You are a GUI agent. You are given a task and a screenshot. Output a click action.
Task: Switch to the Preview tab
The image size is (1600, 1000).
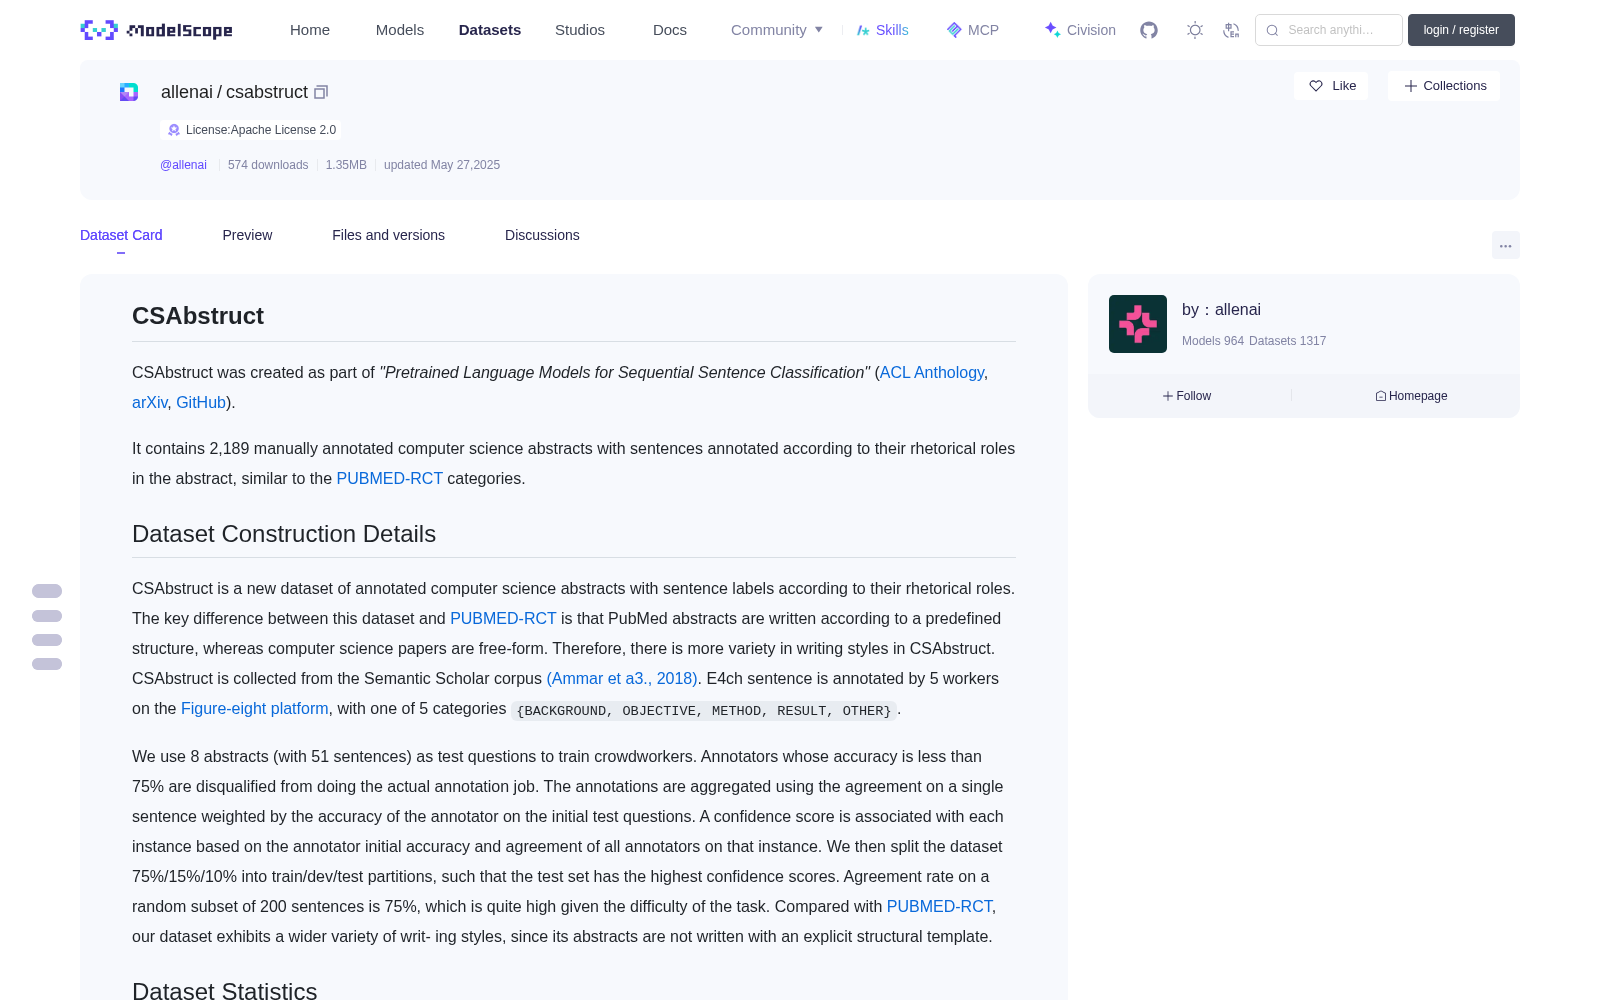(247, 235)
